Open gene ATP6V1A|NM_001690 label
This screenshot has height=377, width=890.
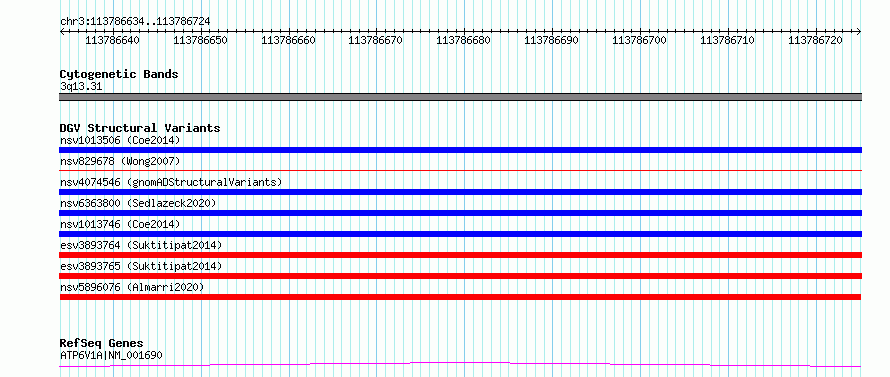tap(111, 356)
